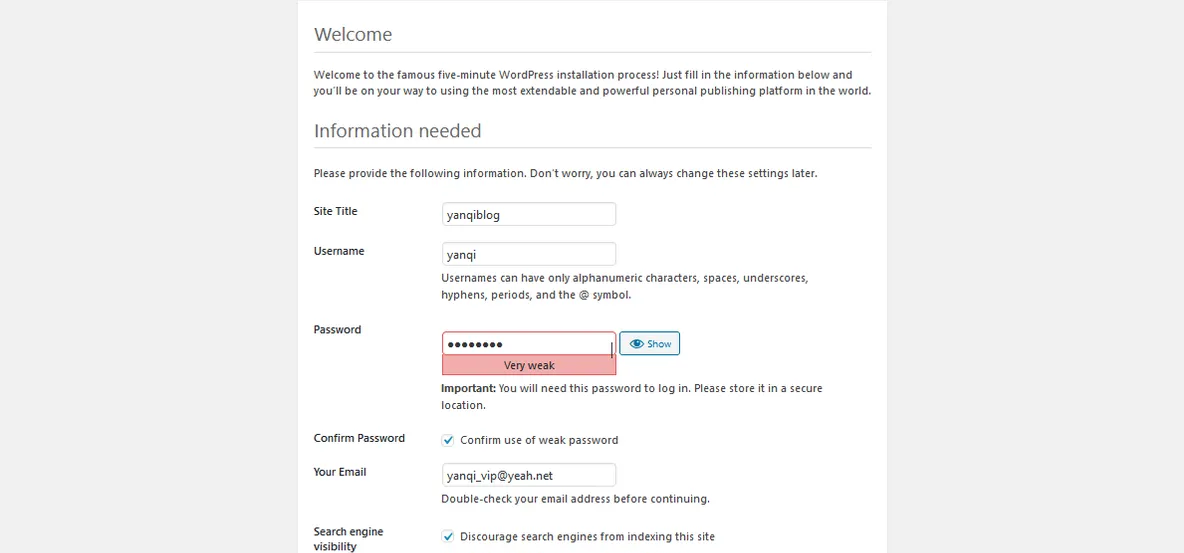
Task: Reveal password using the Show button text
Action: 659,344
